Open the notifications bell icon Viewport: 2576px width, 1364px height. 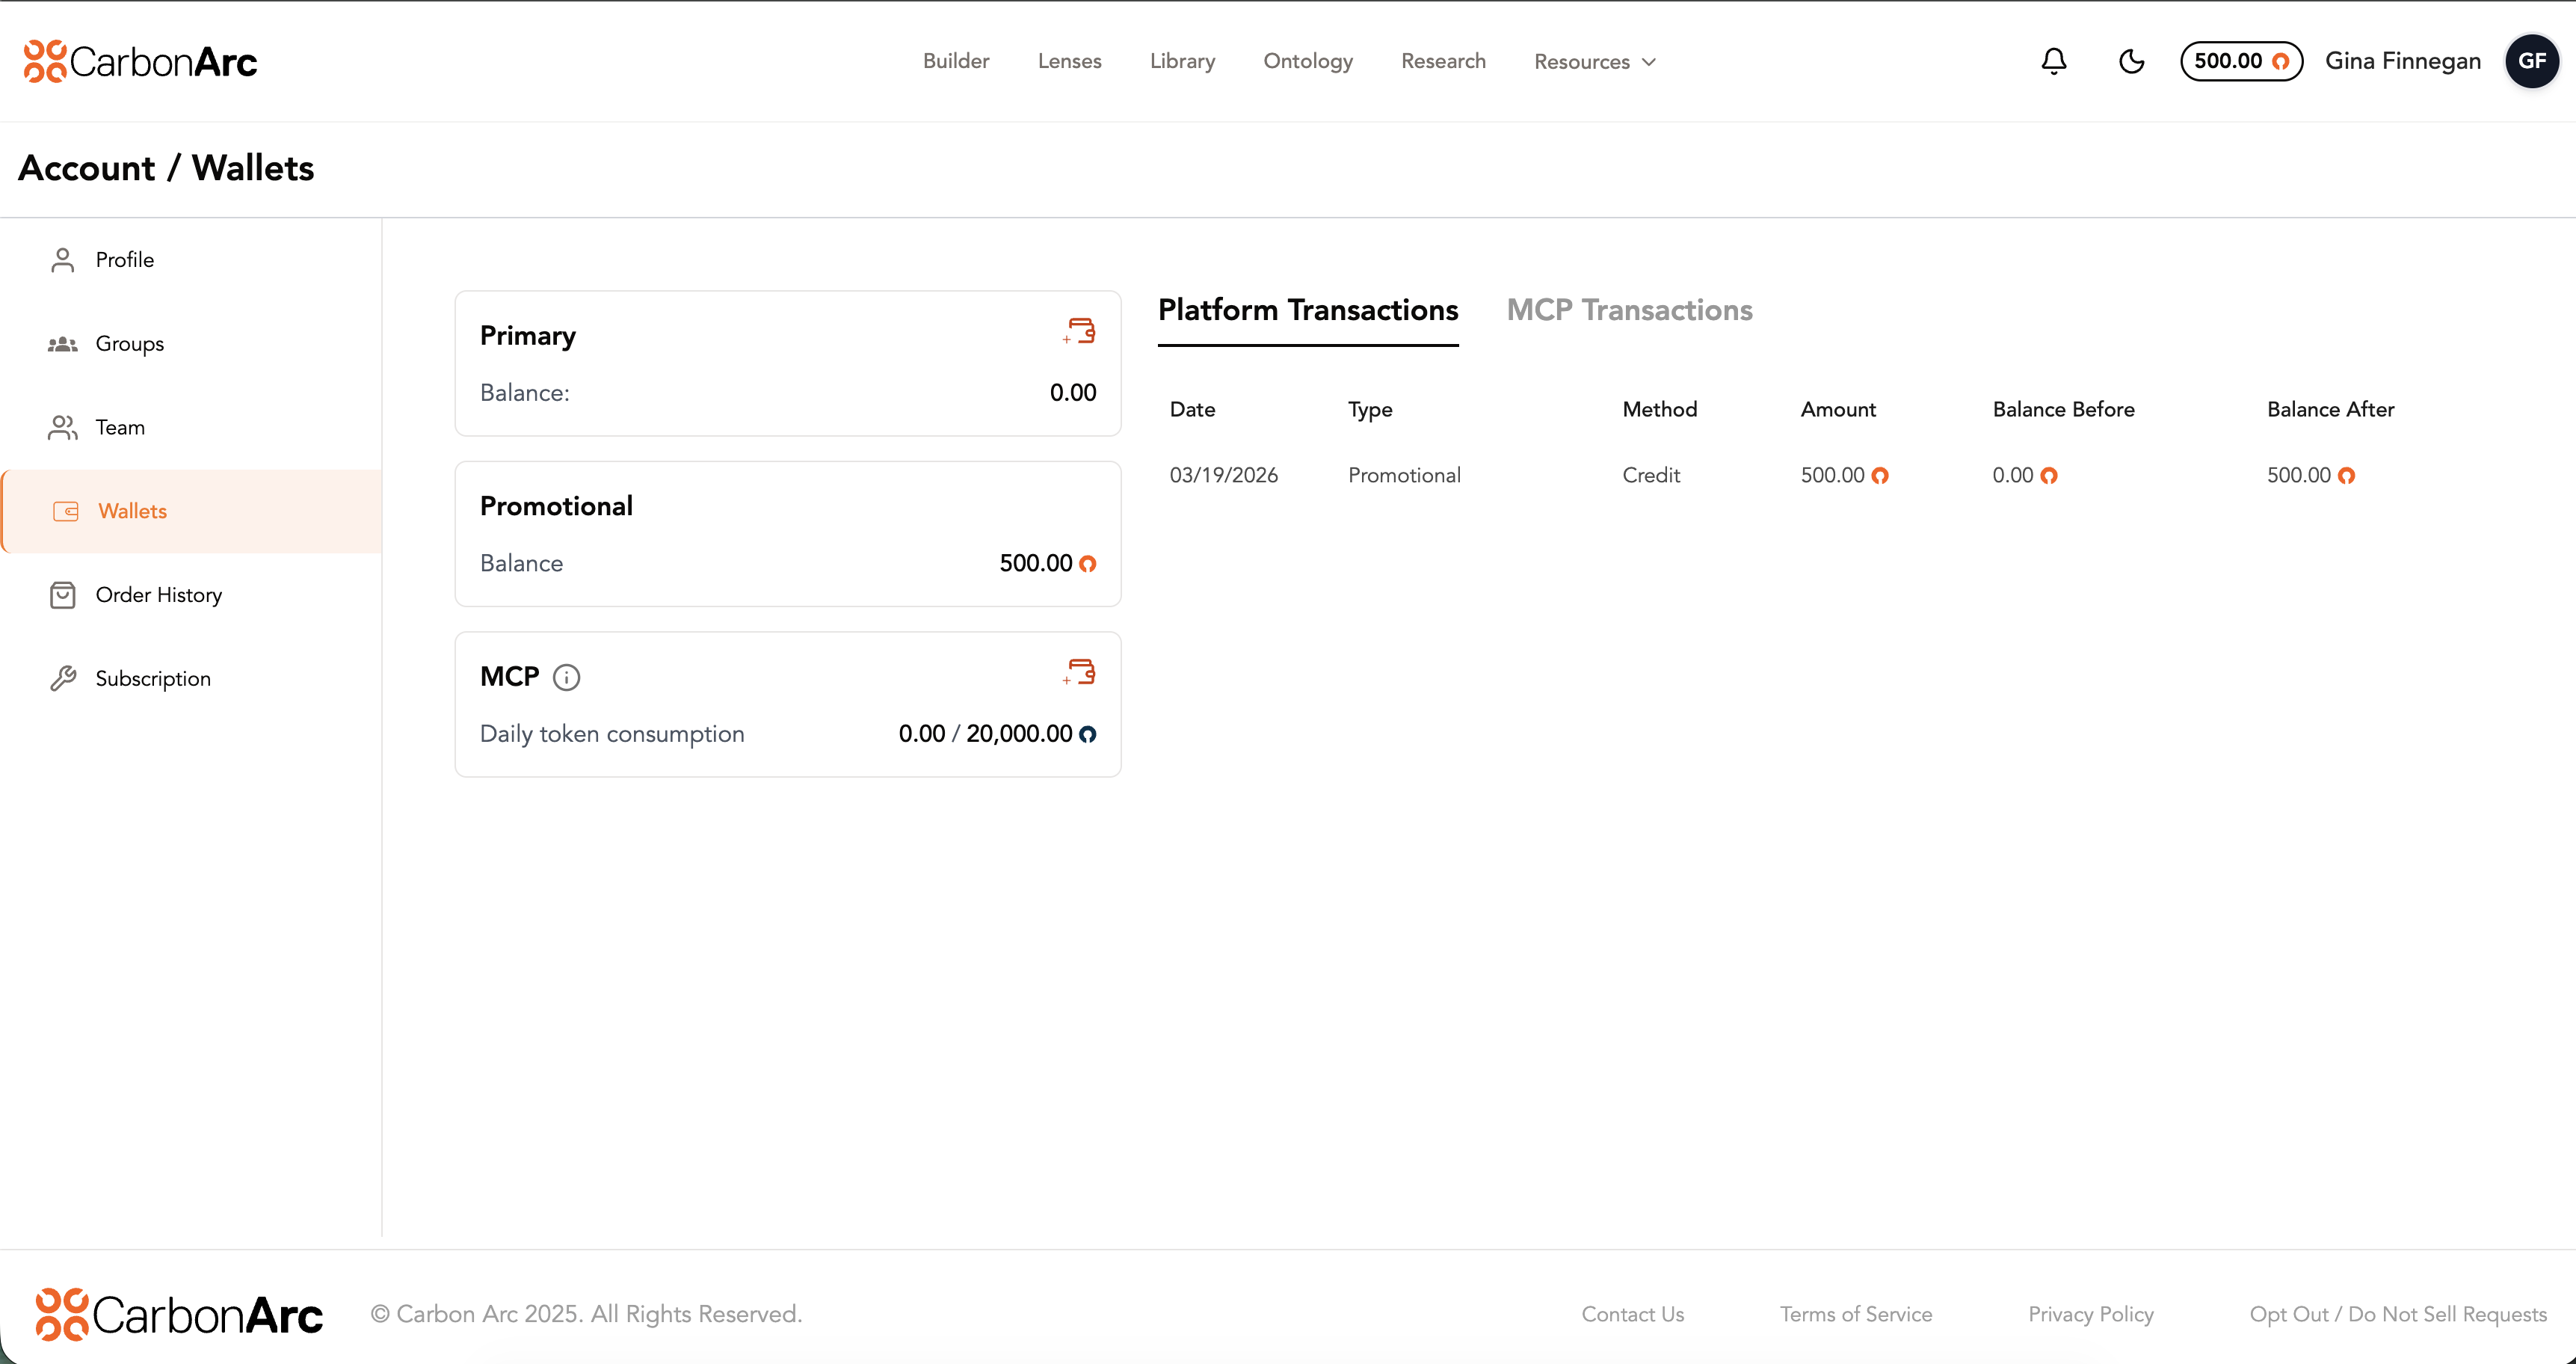(2053, 61)
